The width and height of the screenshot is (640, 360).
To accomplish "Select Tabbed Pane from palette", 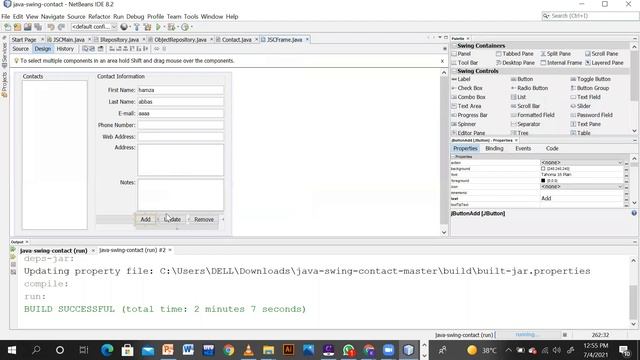I will (515, 54).
